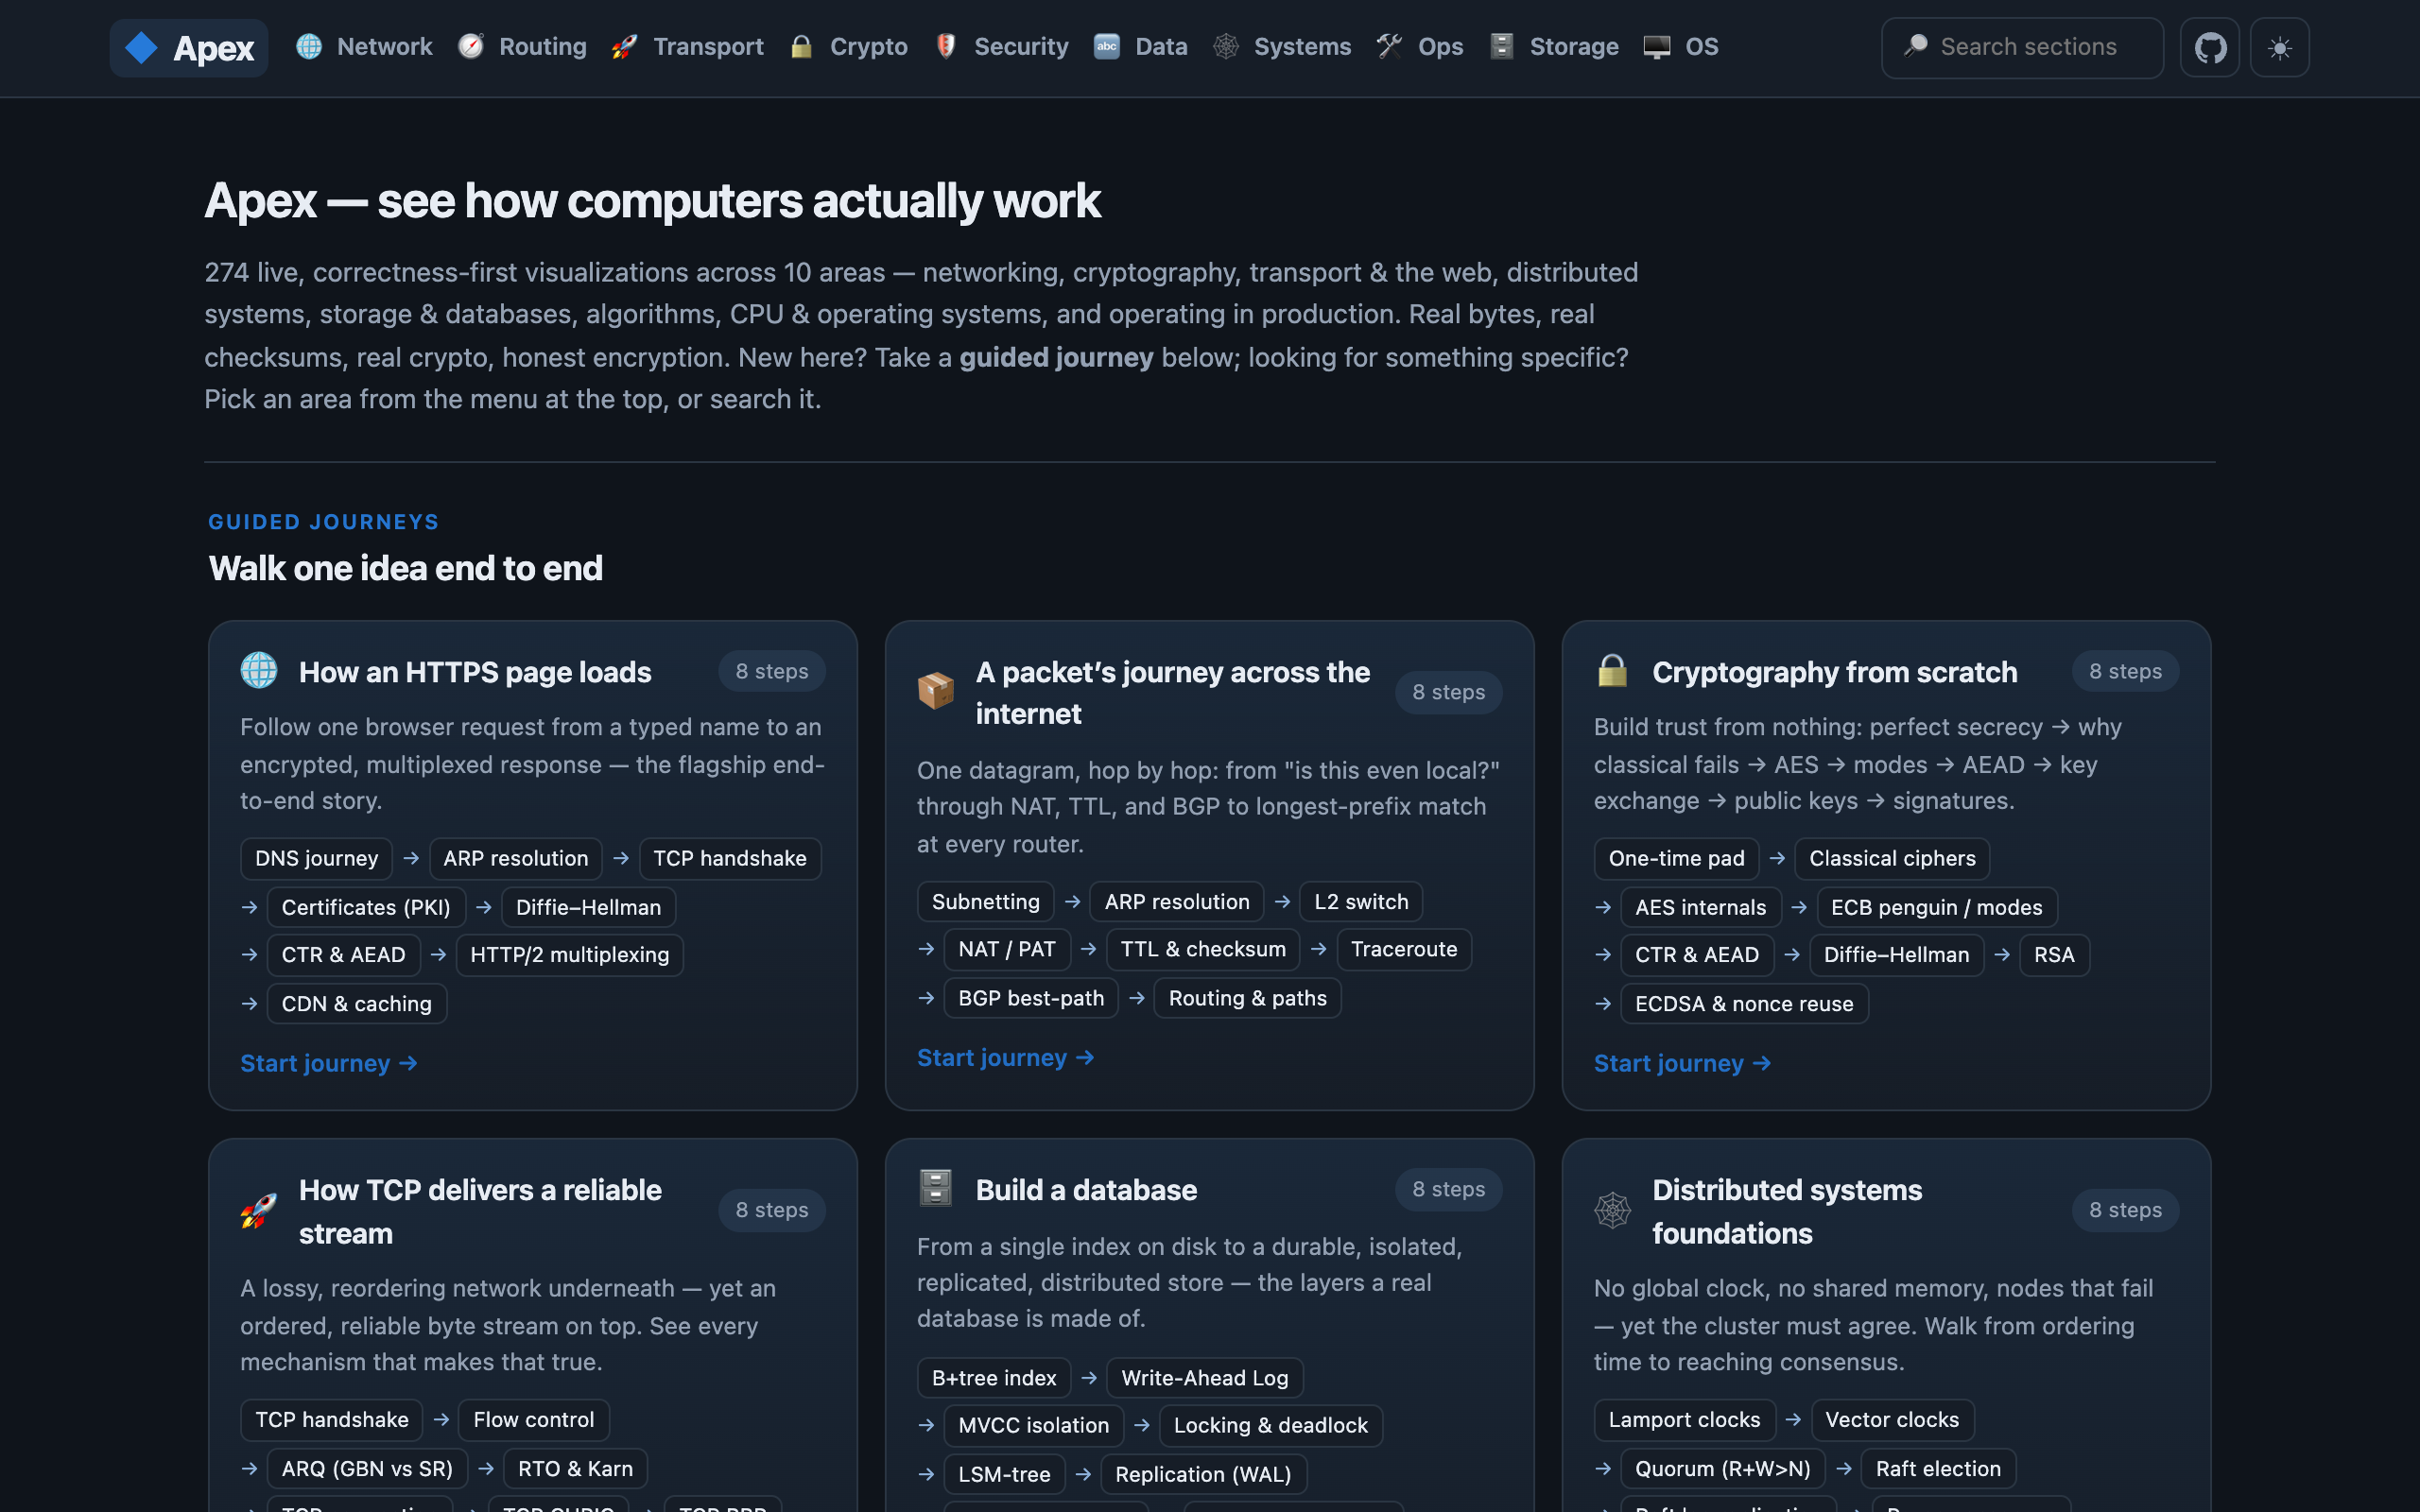The image size is (2420, 1512).
Task: Open the Certificates (PKI) step
Action: coord(366,907)
